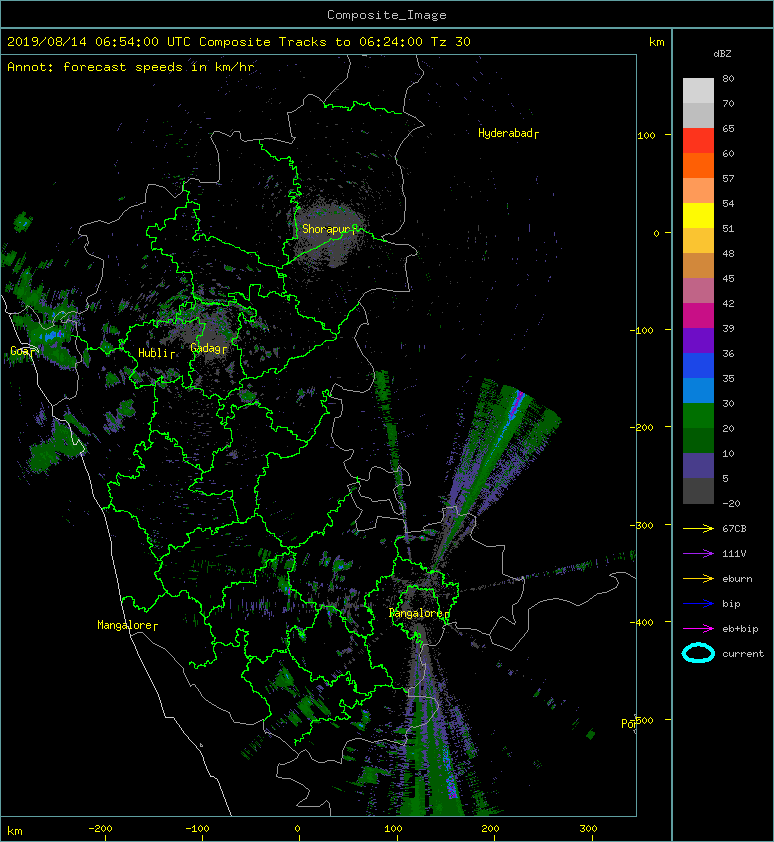Click the 'Composite_Image' title text
The height and width of the screenshot is (842, 774).
[387, 15]
